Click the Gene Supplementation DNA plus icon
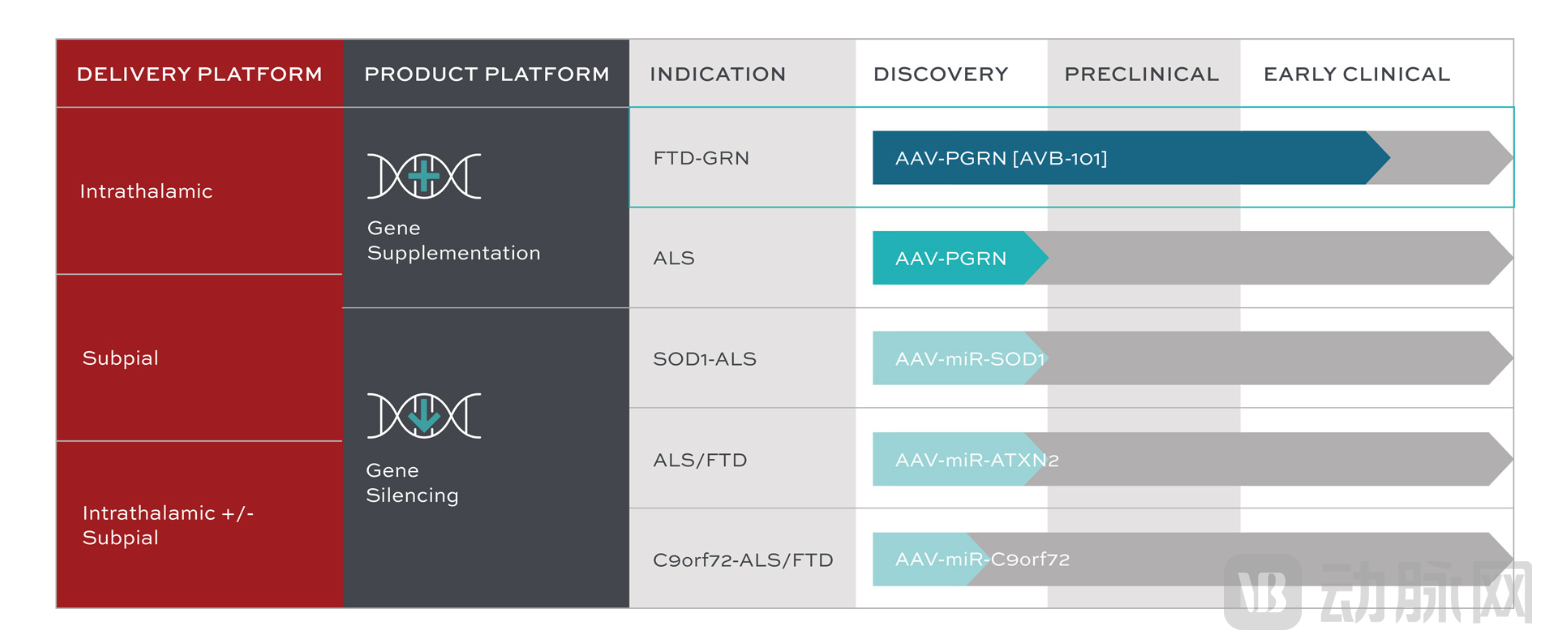Image resolution: width=1542 pixels, height=640 pixels. [x=423, y=176]
